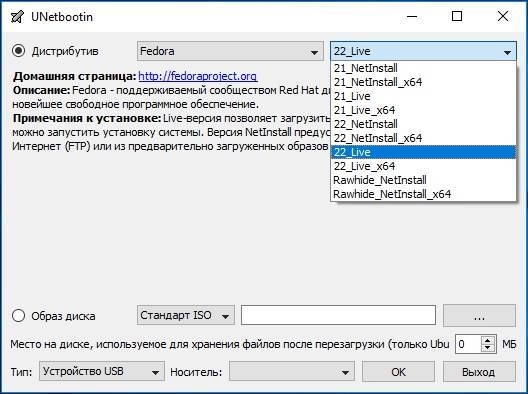Click the Выход button
Screen dimensions: 528x394
tap(479, 372)
